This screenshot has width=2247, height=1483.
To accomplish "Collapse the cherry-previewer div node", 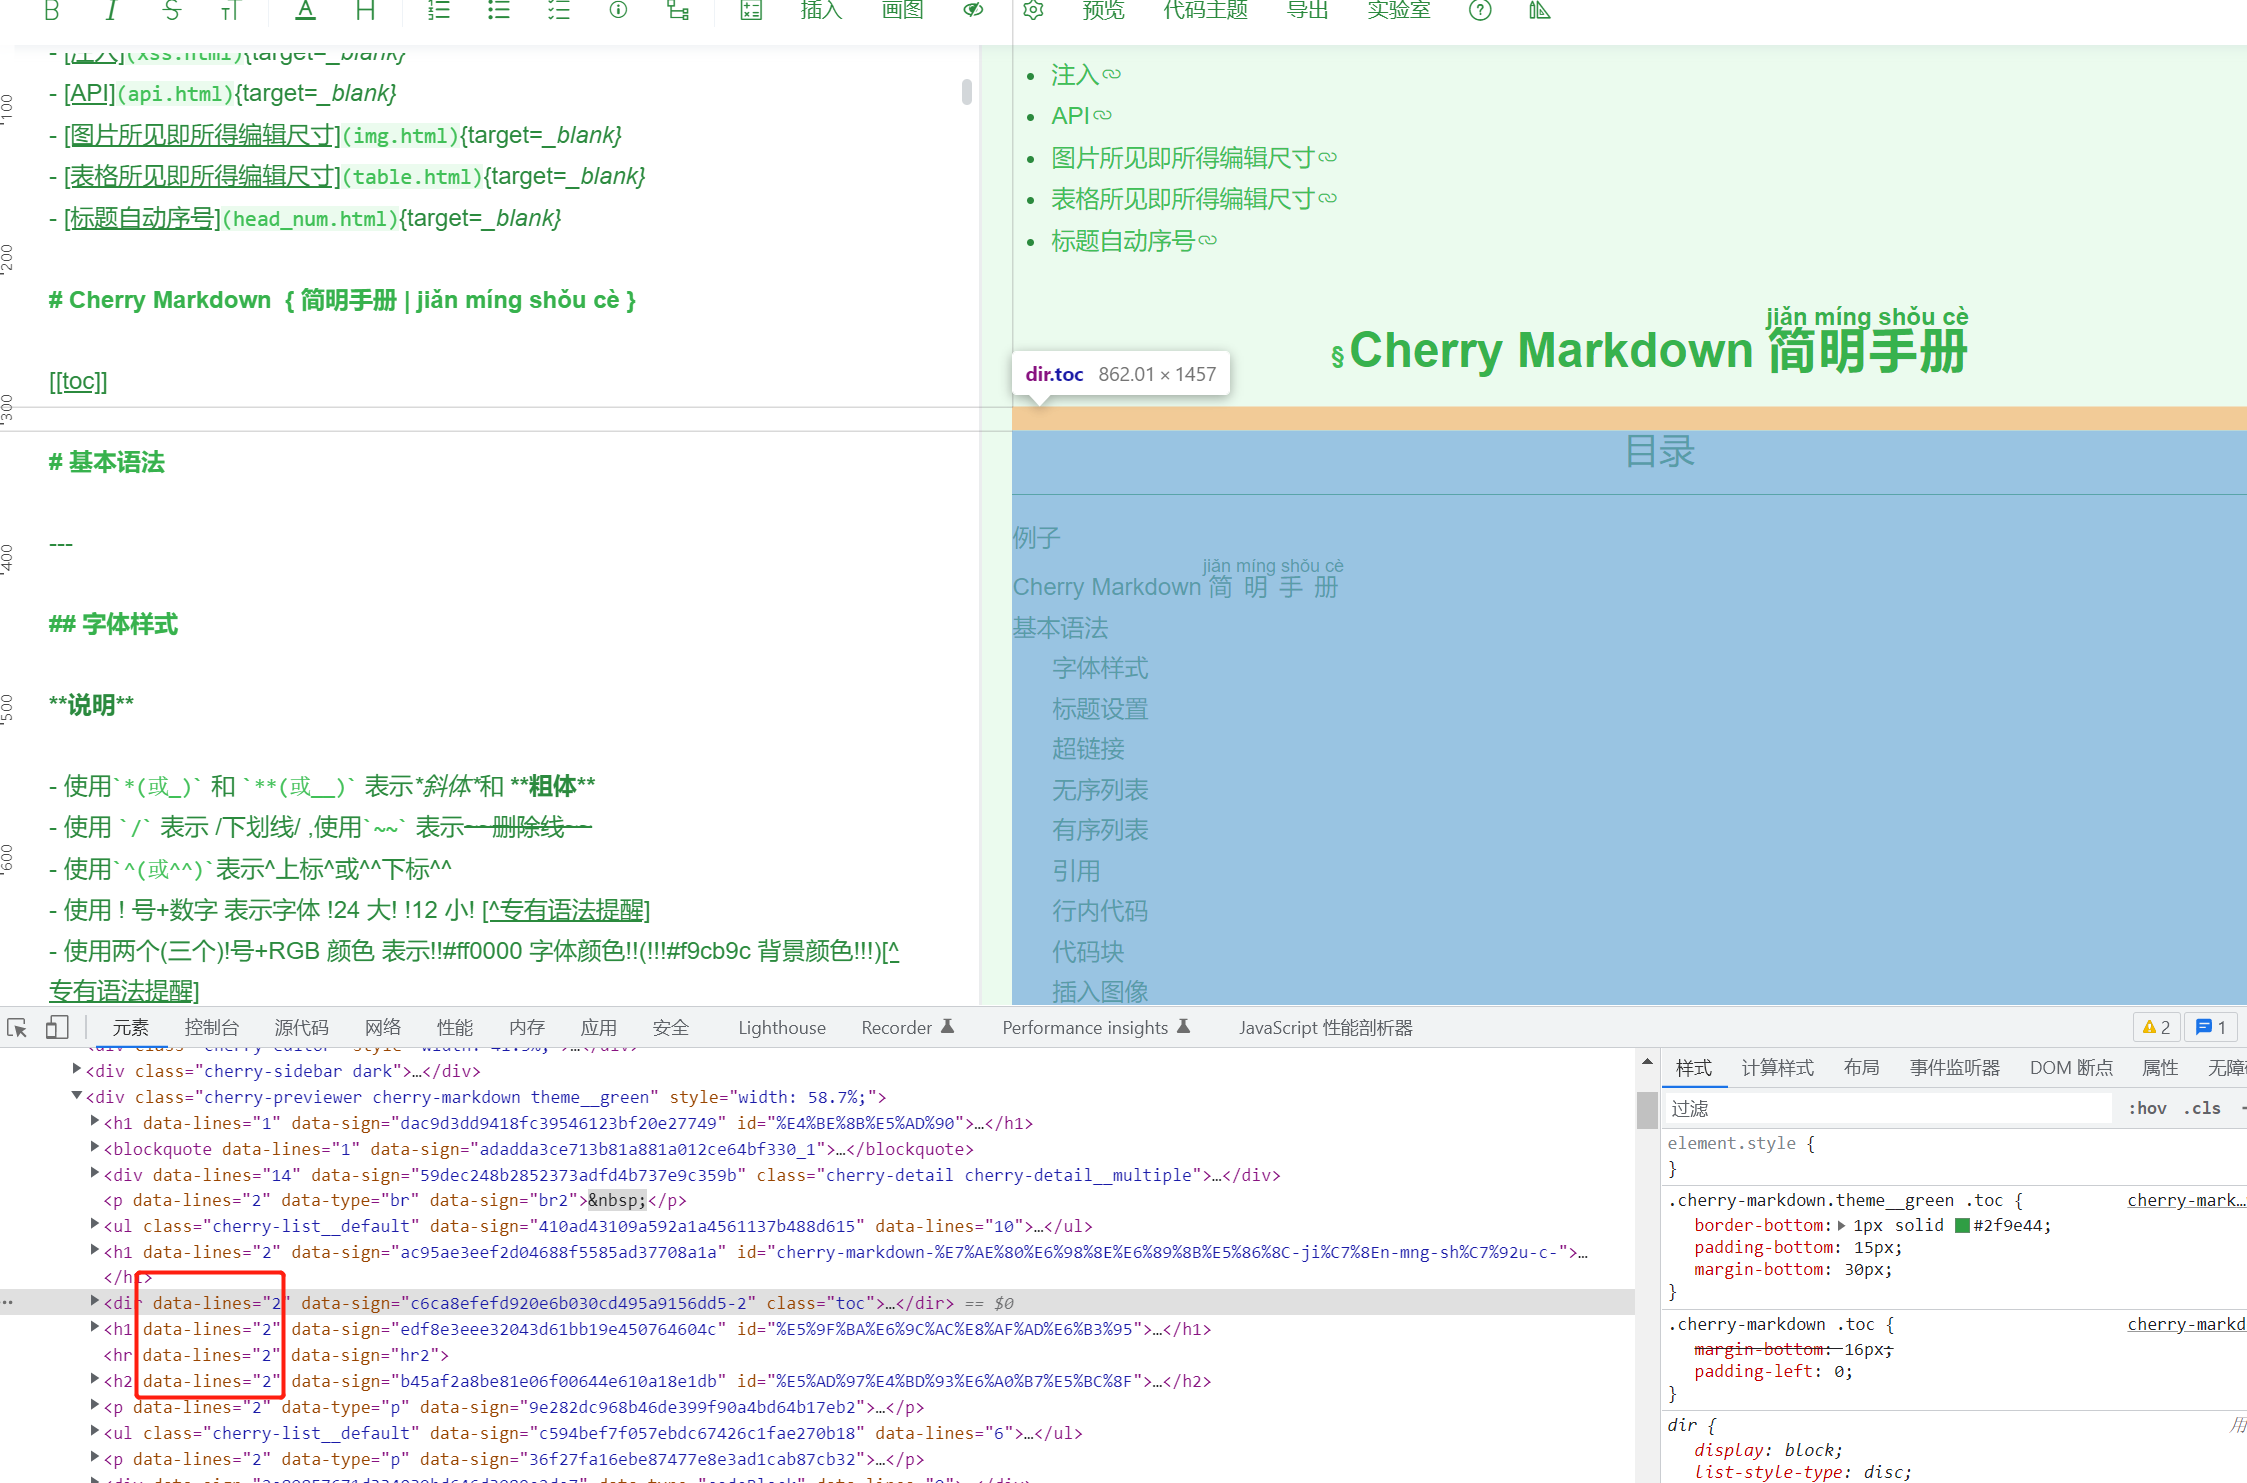I will (x=77, y=1096).
